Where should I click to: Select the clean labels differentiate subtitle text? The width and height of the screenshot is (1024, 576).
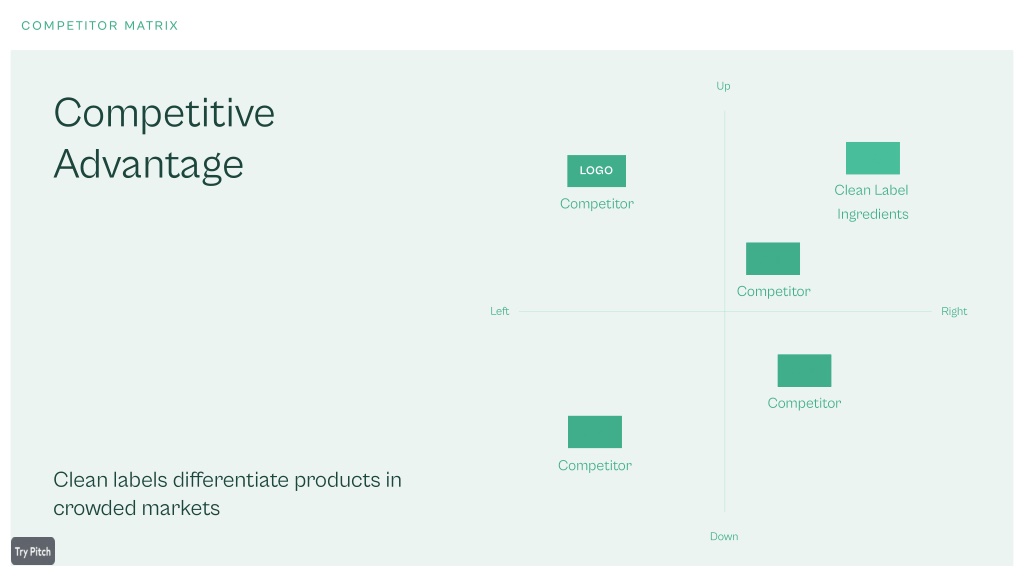pos(227,494)
